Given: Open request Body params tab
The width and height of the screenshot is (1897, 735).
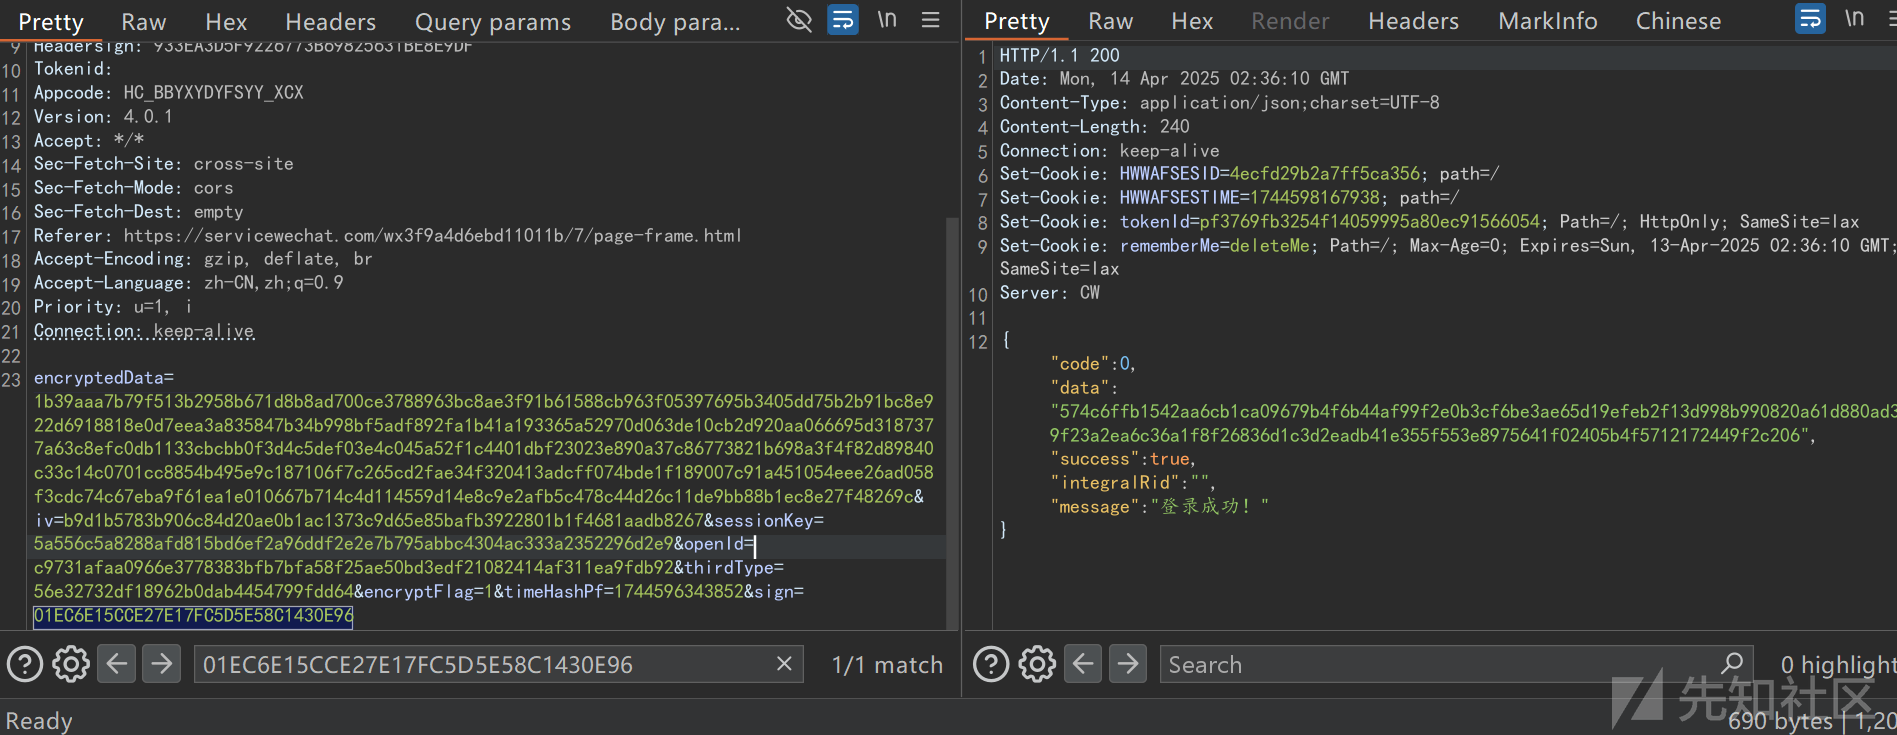Looking at the screenshot, I should tap(676, 21).
